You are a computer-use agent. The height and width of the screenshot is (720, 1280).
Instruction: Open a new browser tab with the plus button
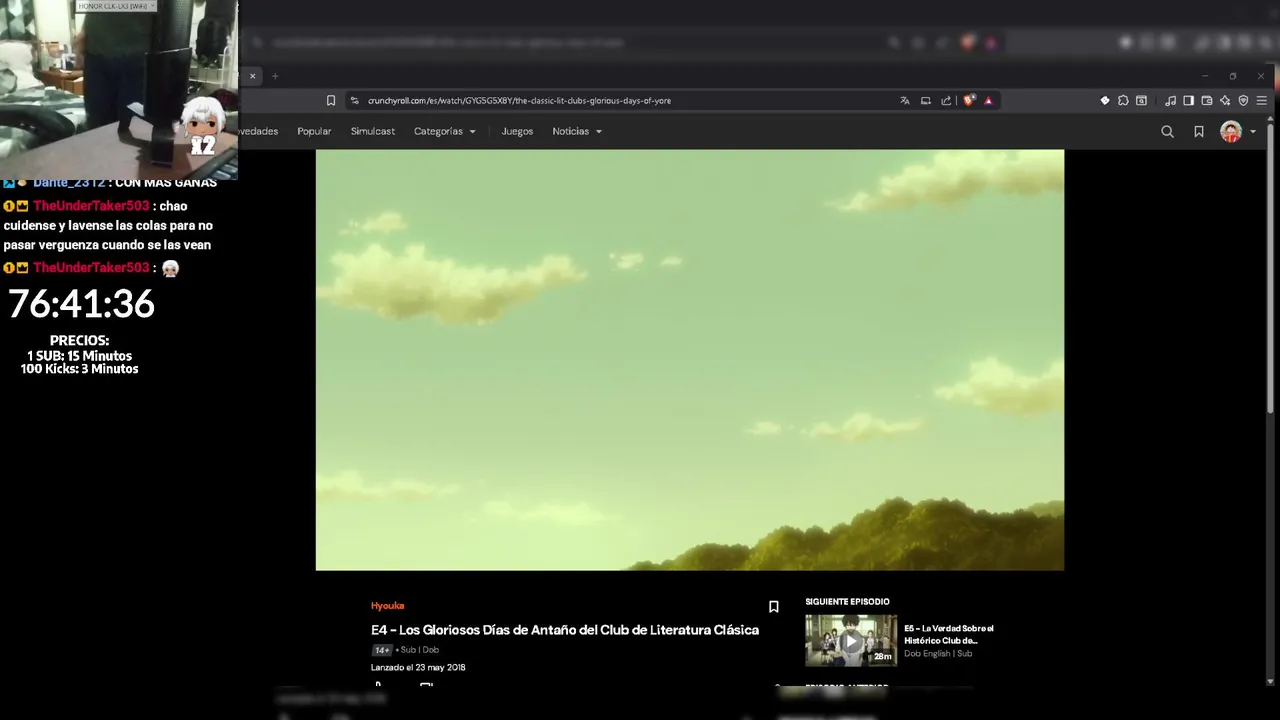pyautogui.click(x=275, y=76)
